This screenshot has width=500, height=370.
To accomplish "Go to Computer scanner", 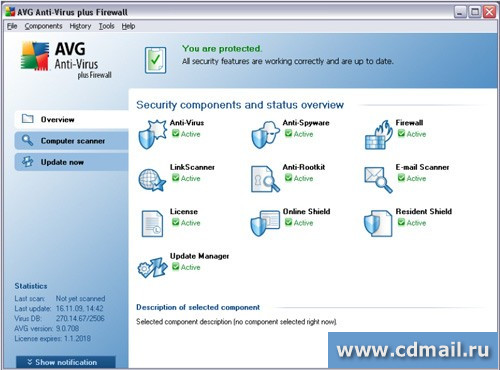I will (x=71, y=141).
